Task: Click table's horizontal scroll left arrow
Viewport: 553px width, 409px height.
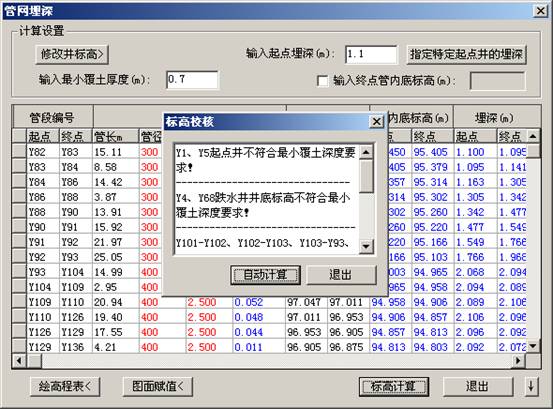Action: (x=19, y=360)
